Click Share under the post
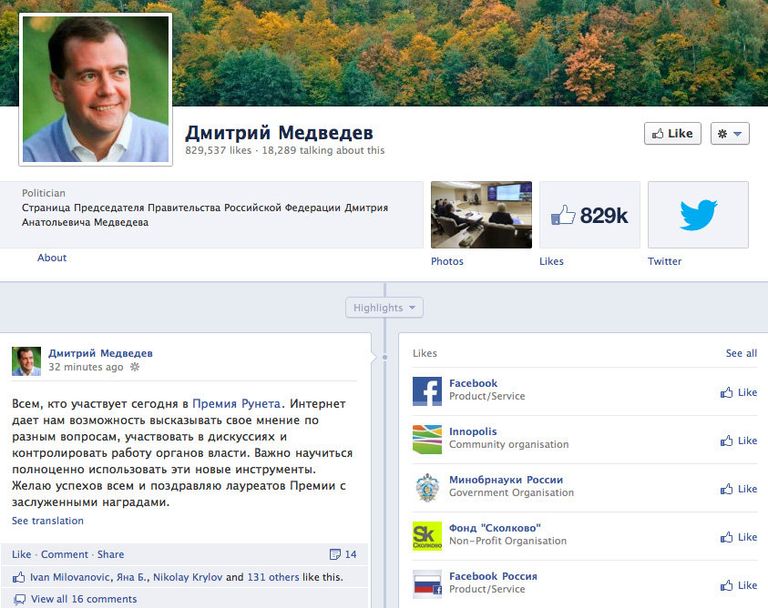Viewport: 768px width, 608px height. pyautogui.click(x=111, y=554)
